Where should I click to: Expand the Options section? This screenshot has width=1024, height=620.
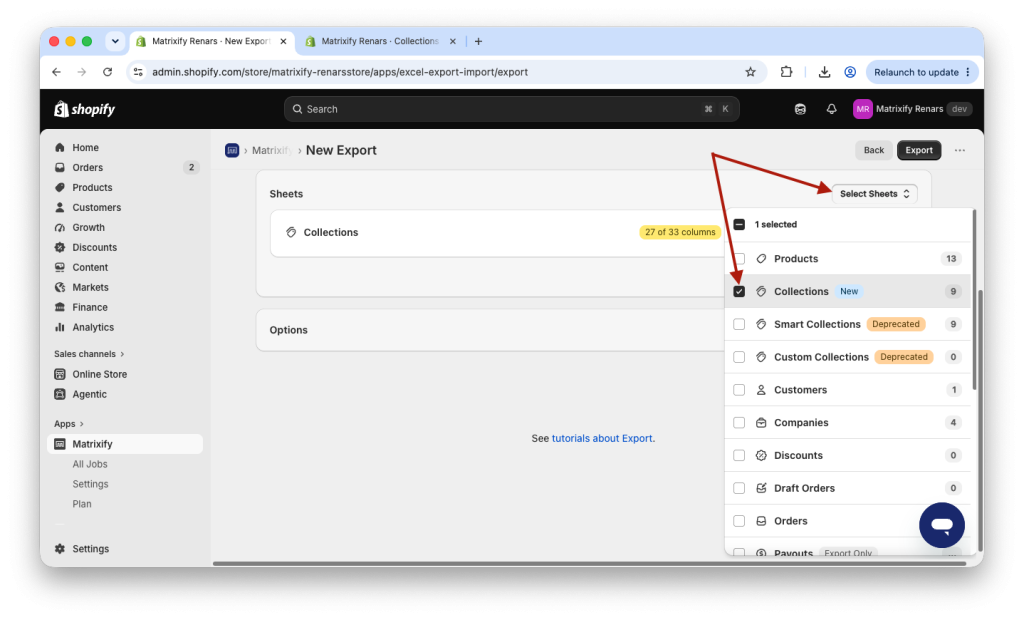490,330
